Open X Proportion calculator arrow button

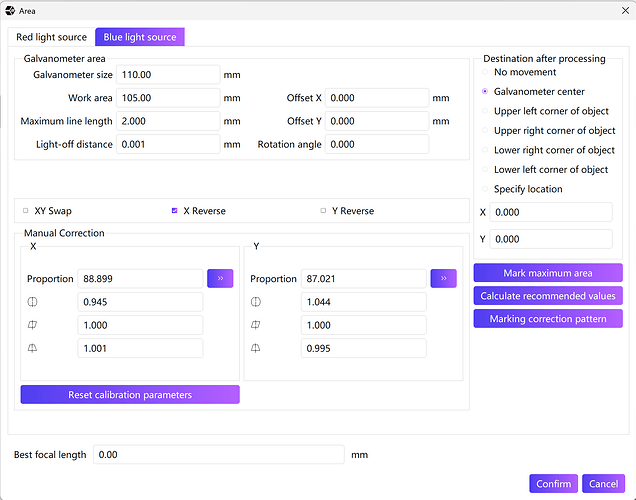220,278
